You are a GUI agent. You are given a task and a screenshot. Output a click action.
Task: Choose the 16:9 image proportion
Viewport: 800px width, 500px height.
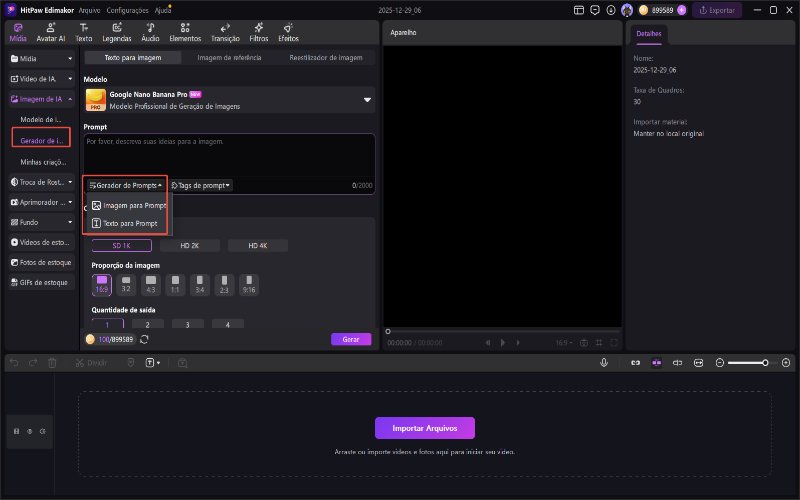tap(102, 285)
